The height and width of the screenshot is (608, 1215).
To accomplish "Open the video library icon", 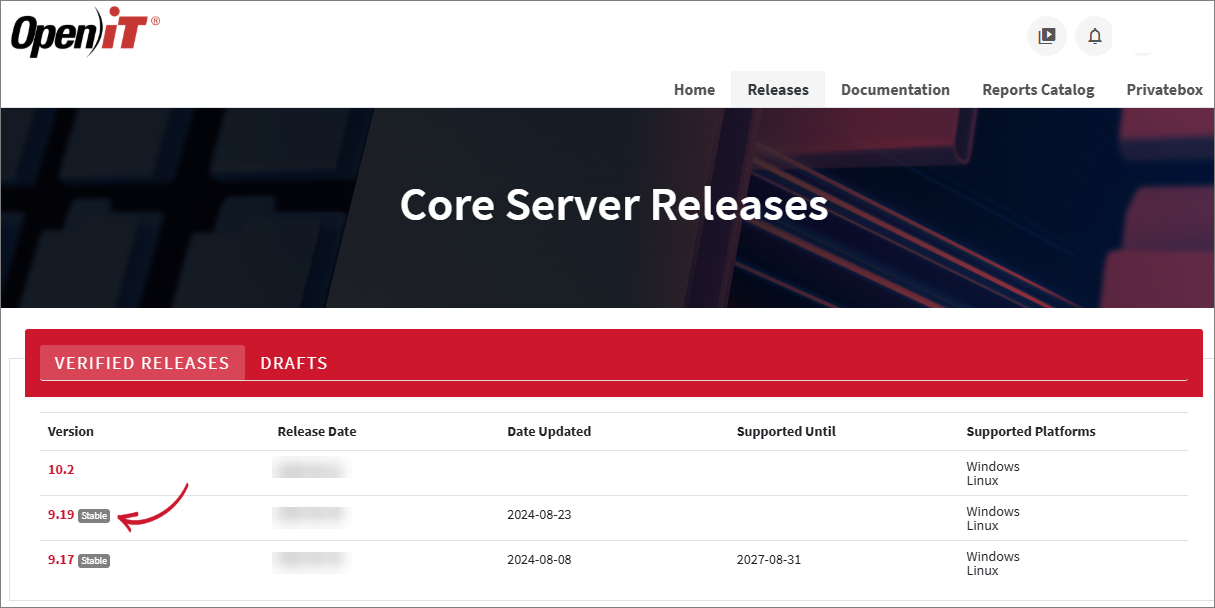I will (x=1047, y=36).
